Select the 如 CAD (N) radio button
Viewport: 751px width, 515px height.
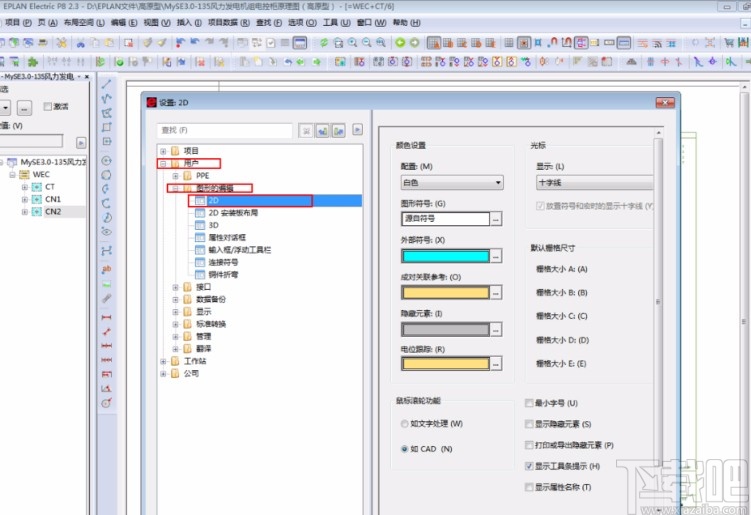tap(404, 449)
